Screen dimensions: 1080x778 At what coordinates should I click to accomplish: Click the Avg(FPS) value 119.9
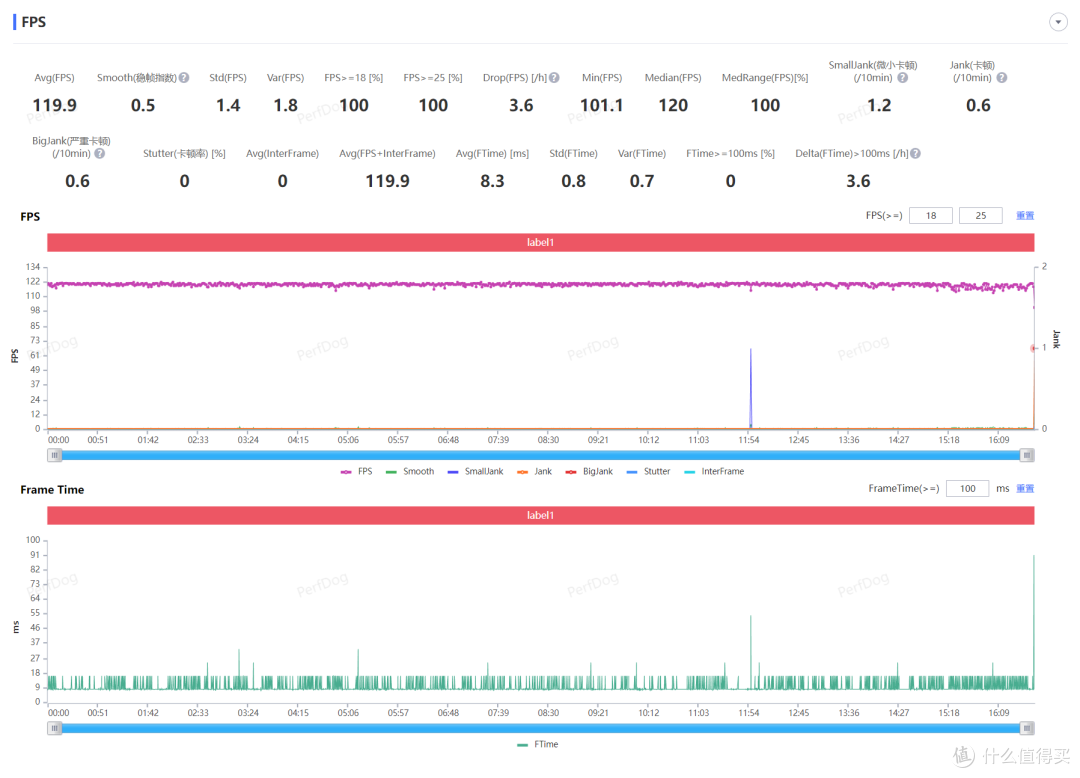54,105
